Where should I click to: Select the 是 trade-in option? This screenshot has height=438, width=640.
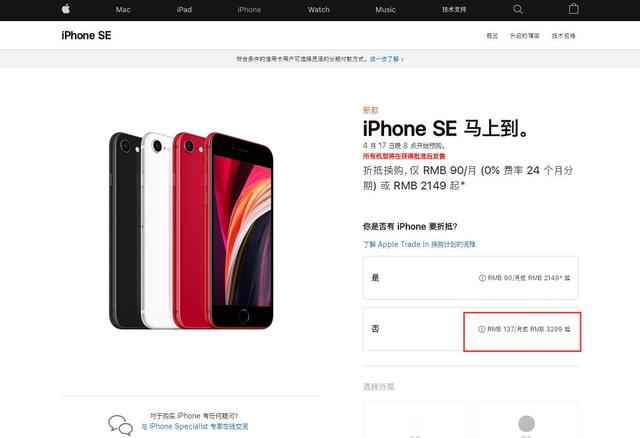coord(471,278)
